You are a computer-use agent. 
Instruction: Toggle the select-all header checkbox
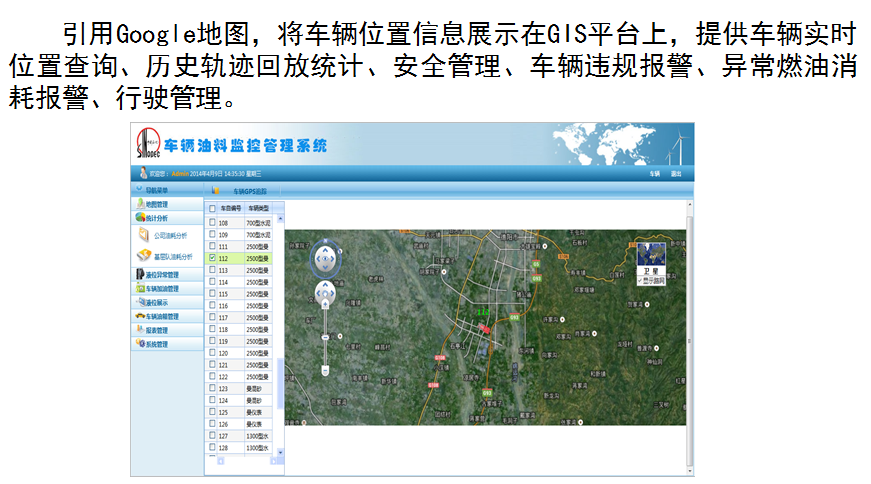(212, 209)
